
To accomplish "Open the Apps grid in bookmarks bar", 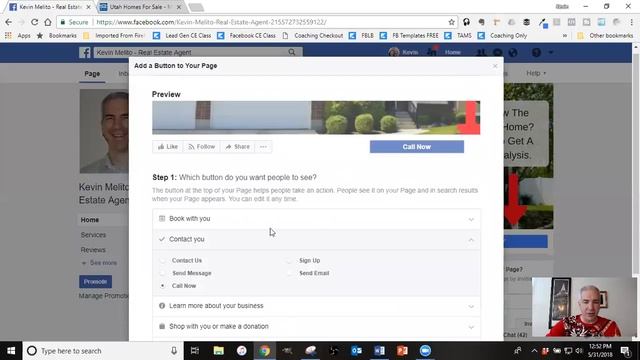I will click(8, 36).
